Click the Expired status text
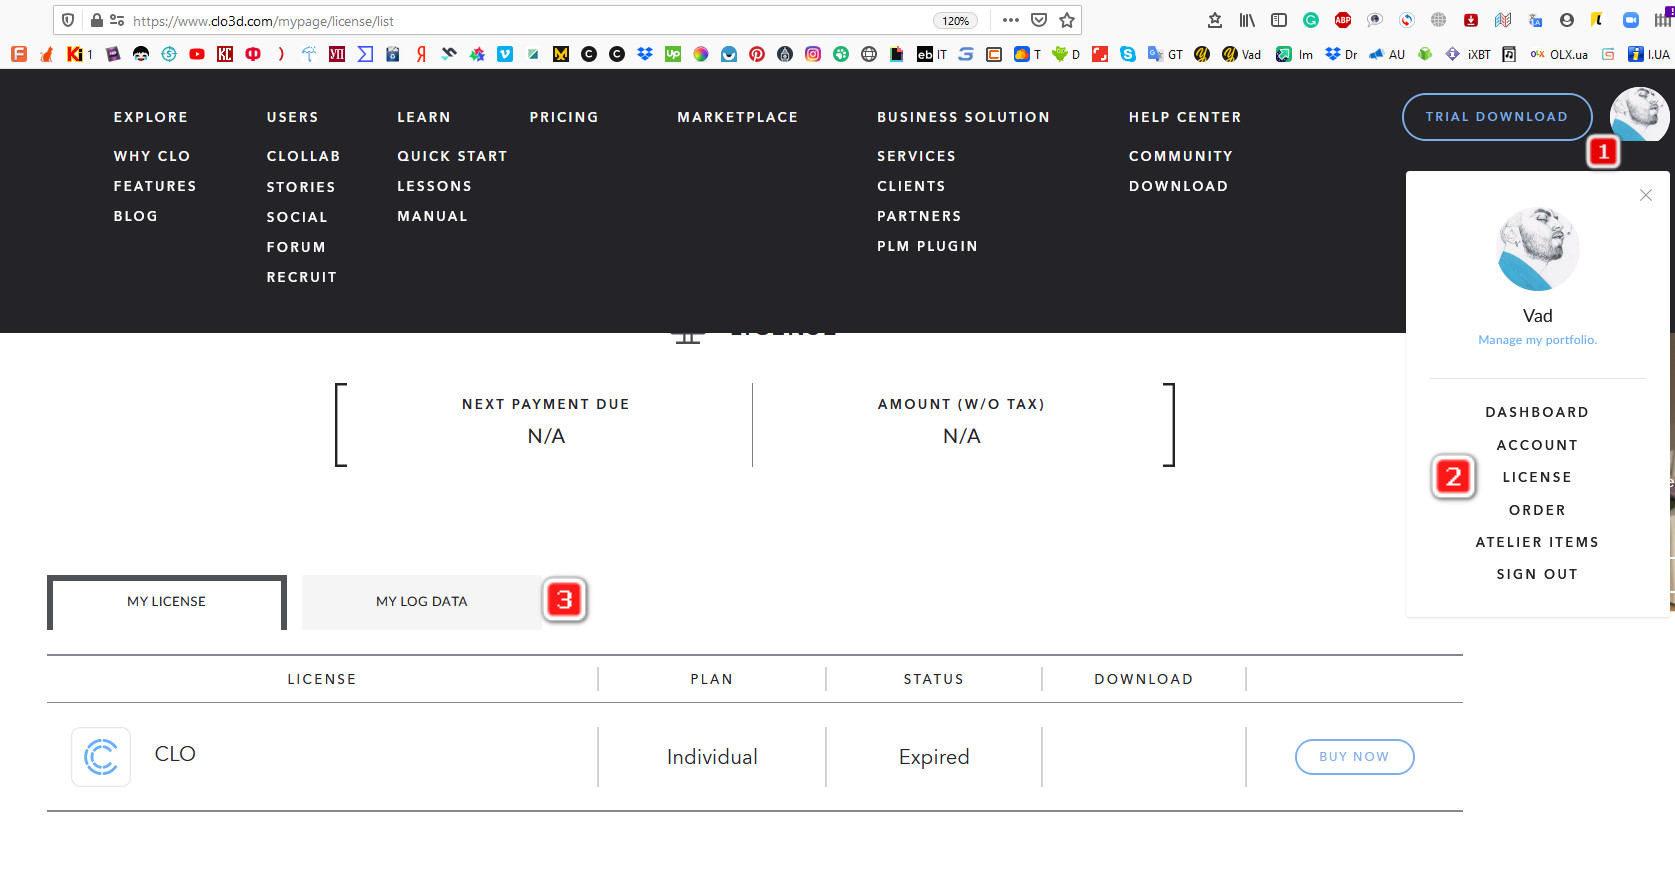The width and height of the screenshot is (1675, 888). coord(934,757)
